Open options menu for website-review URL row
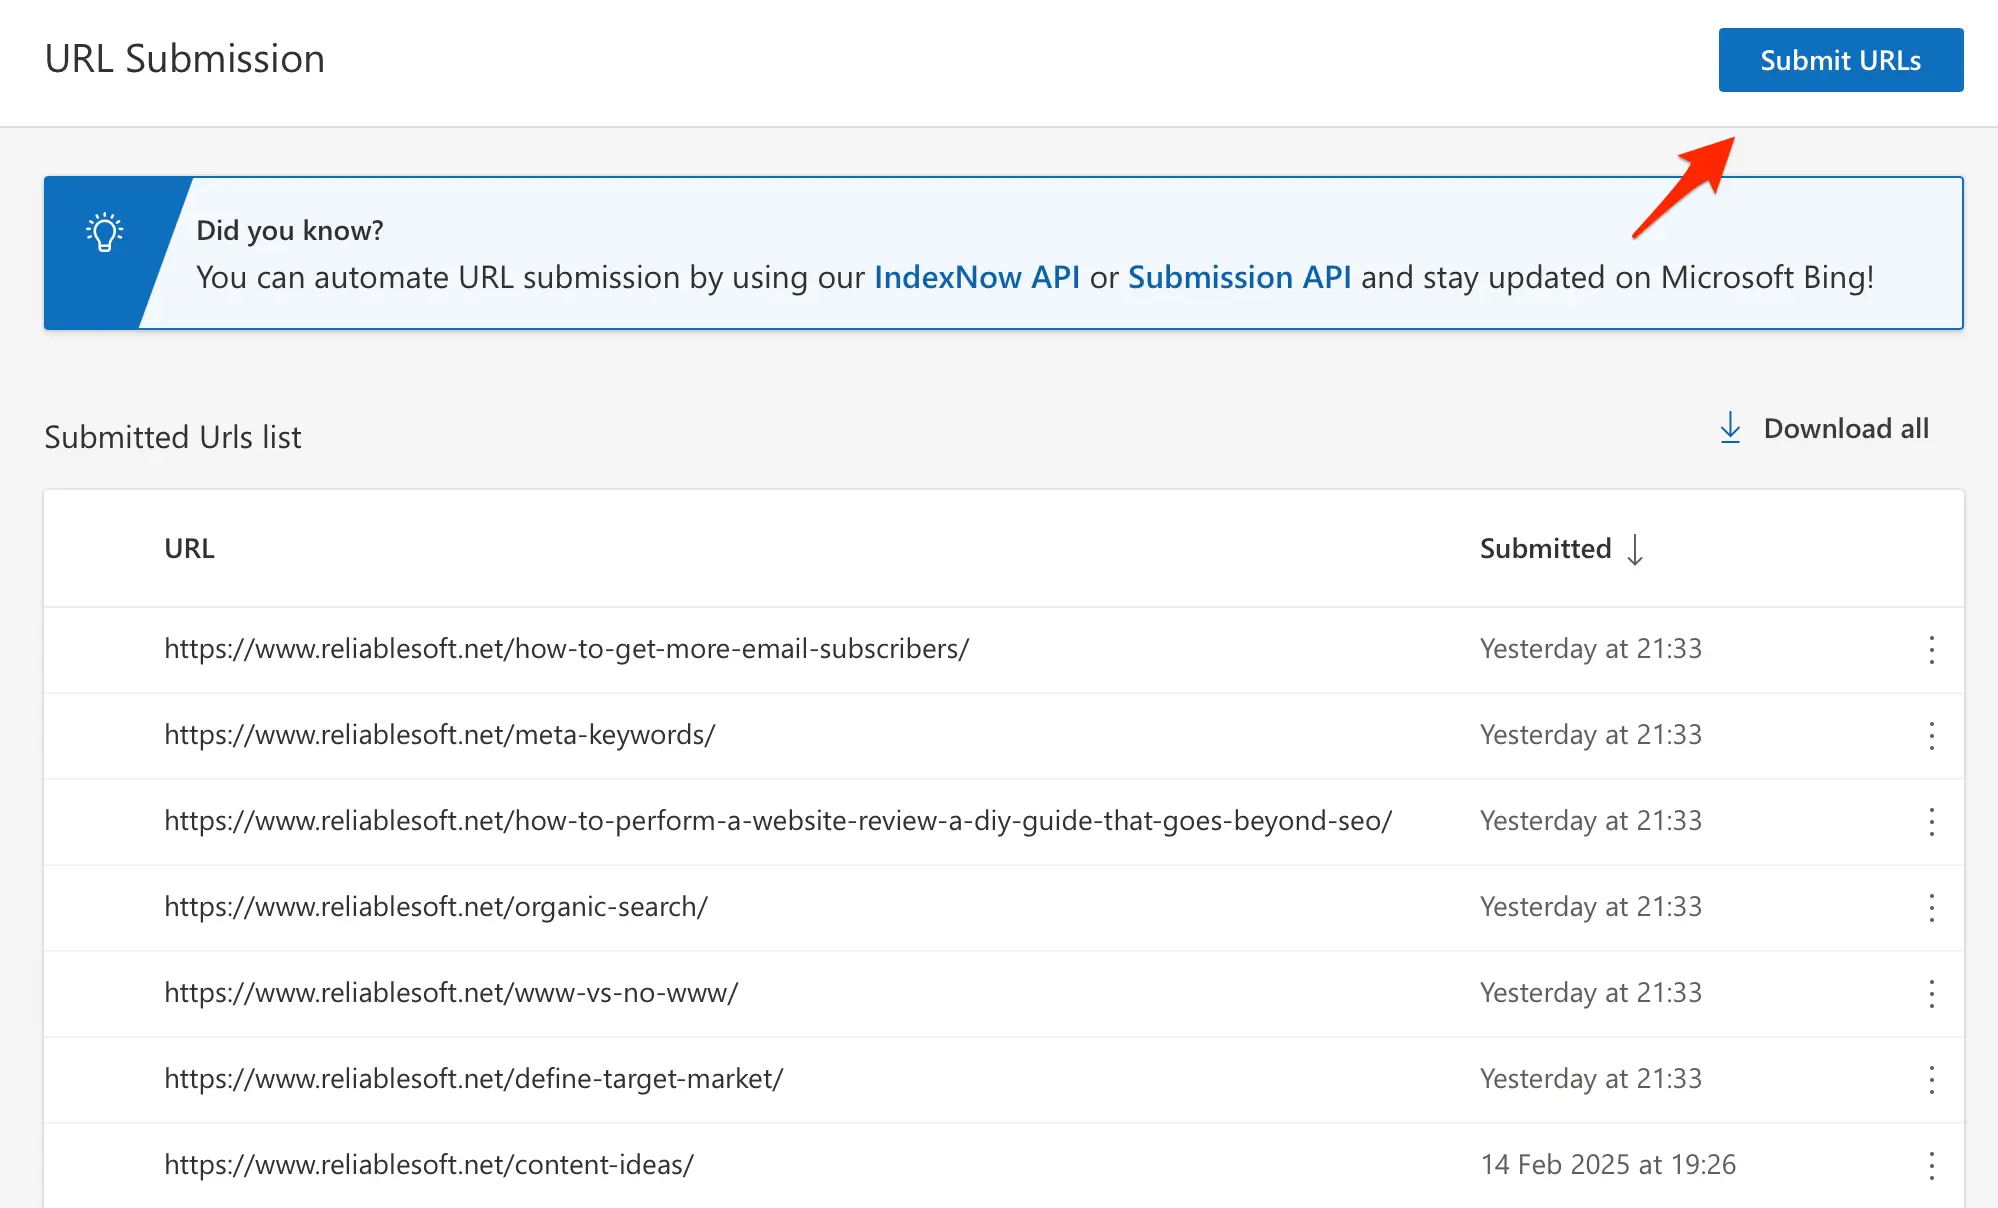Screen dimensions: 1998x1208 point(1931,822)
